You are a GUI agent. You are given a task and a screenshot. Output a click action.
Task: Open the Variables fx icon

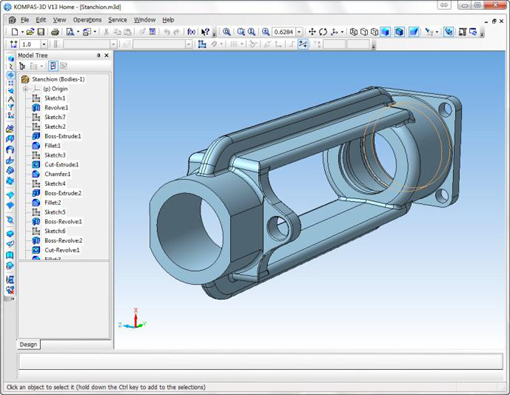pyautogui.click(x=191, y=32)
